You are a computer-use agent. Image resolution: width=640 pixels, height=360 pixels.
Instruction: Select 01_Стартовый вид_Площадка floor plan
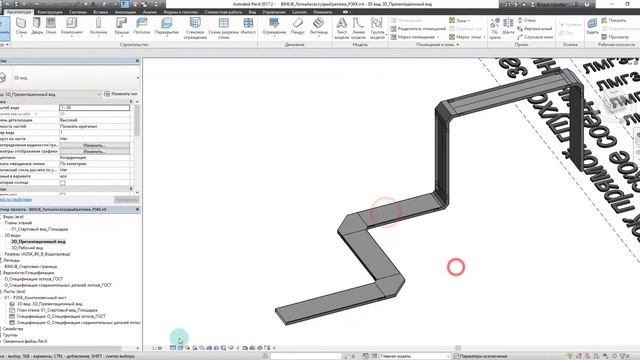(x=40, y=229)
